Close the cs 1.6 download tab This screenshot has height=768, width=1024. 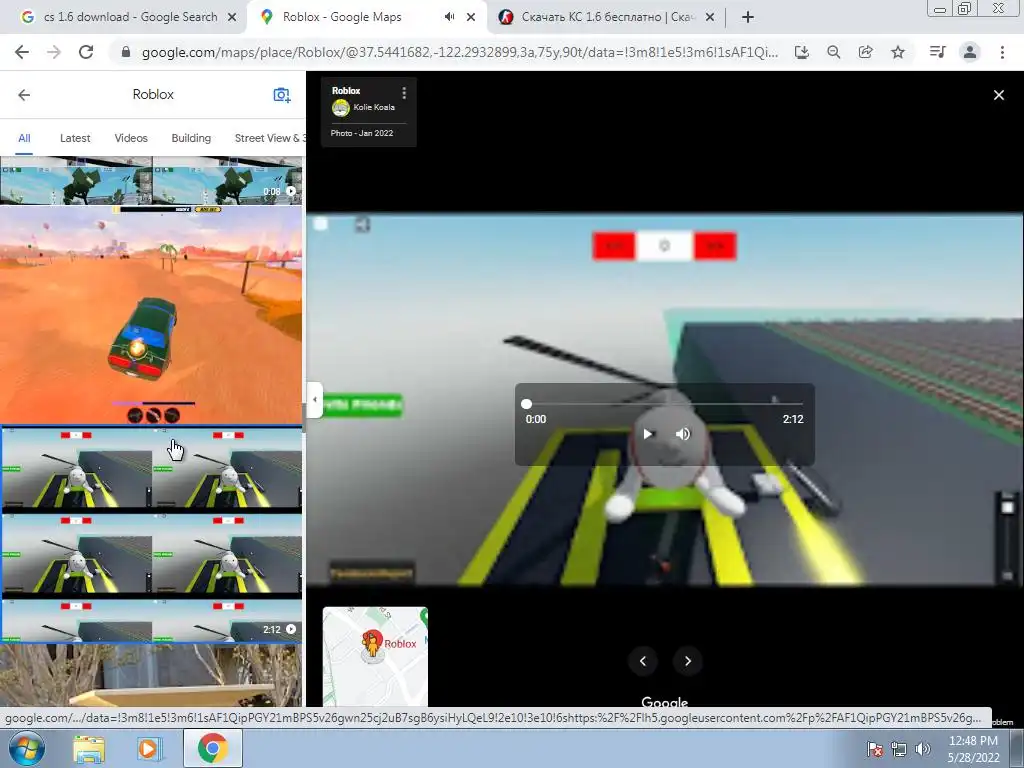(232, 18)
